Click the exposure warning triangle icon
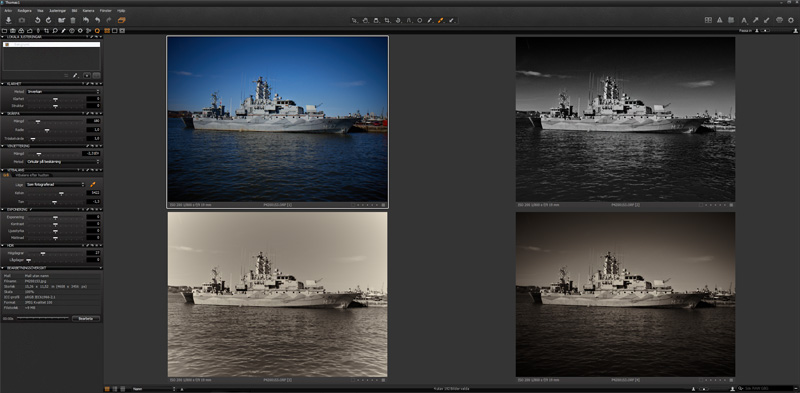This screenshot has width=800, height=393. pos(719,20)
